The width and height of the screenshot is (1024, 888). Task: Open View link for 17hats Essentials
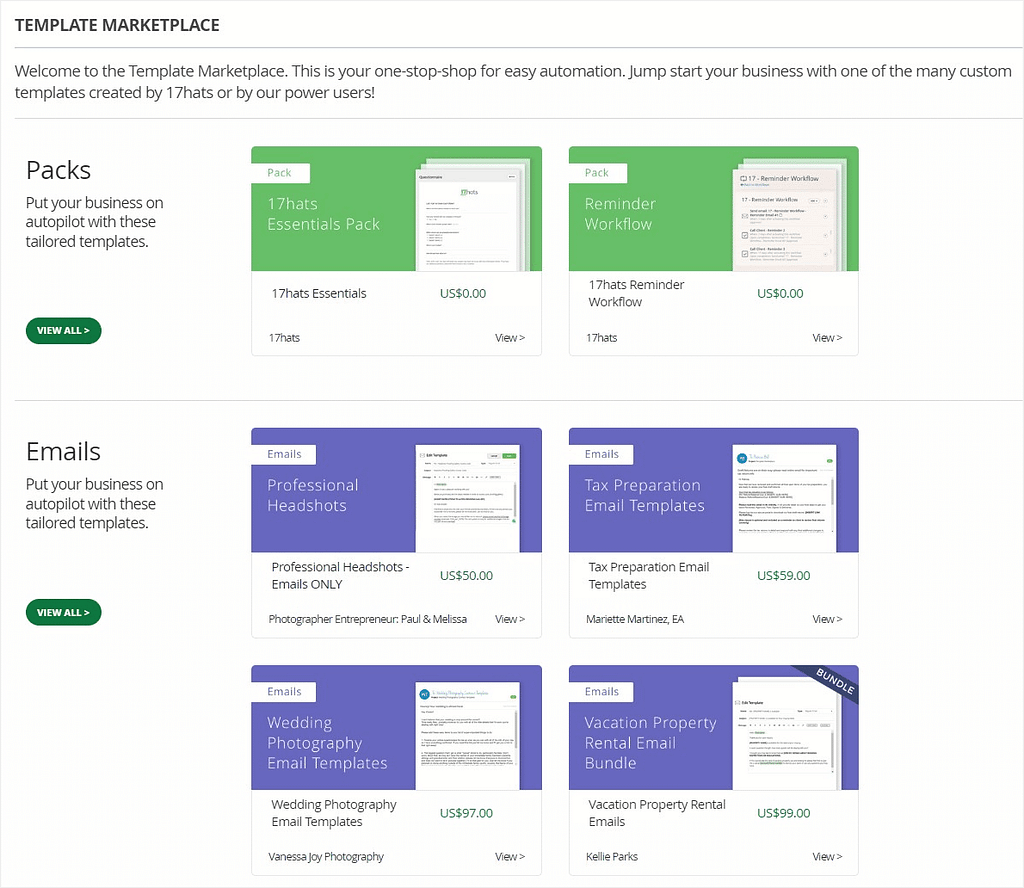coord(509,338)
